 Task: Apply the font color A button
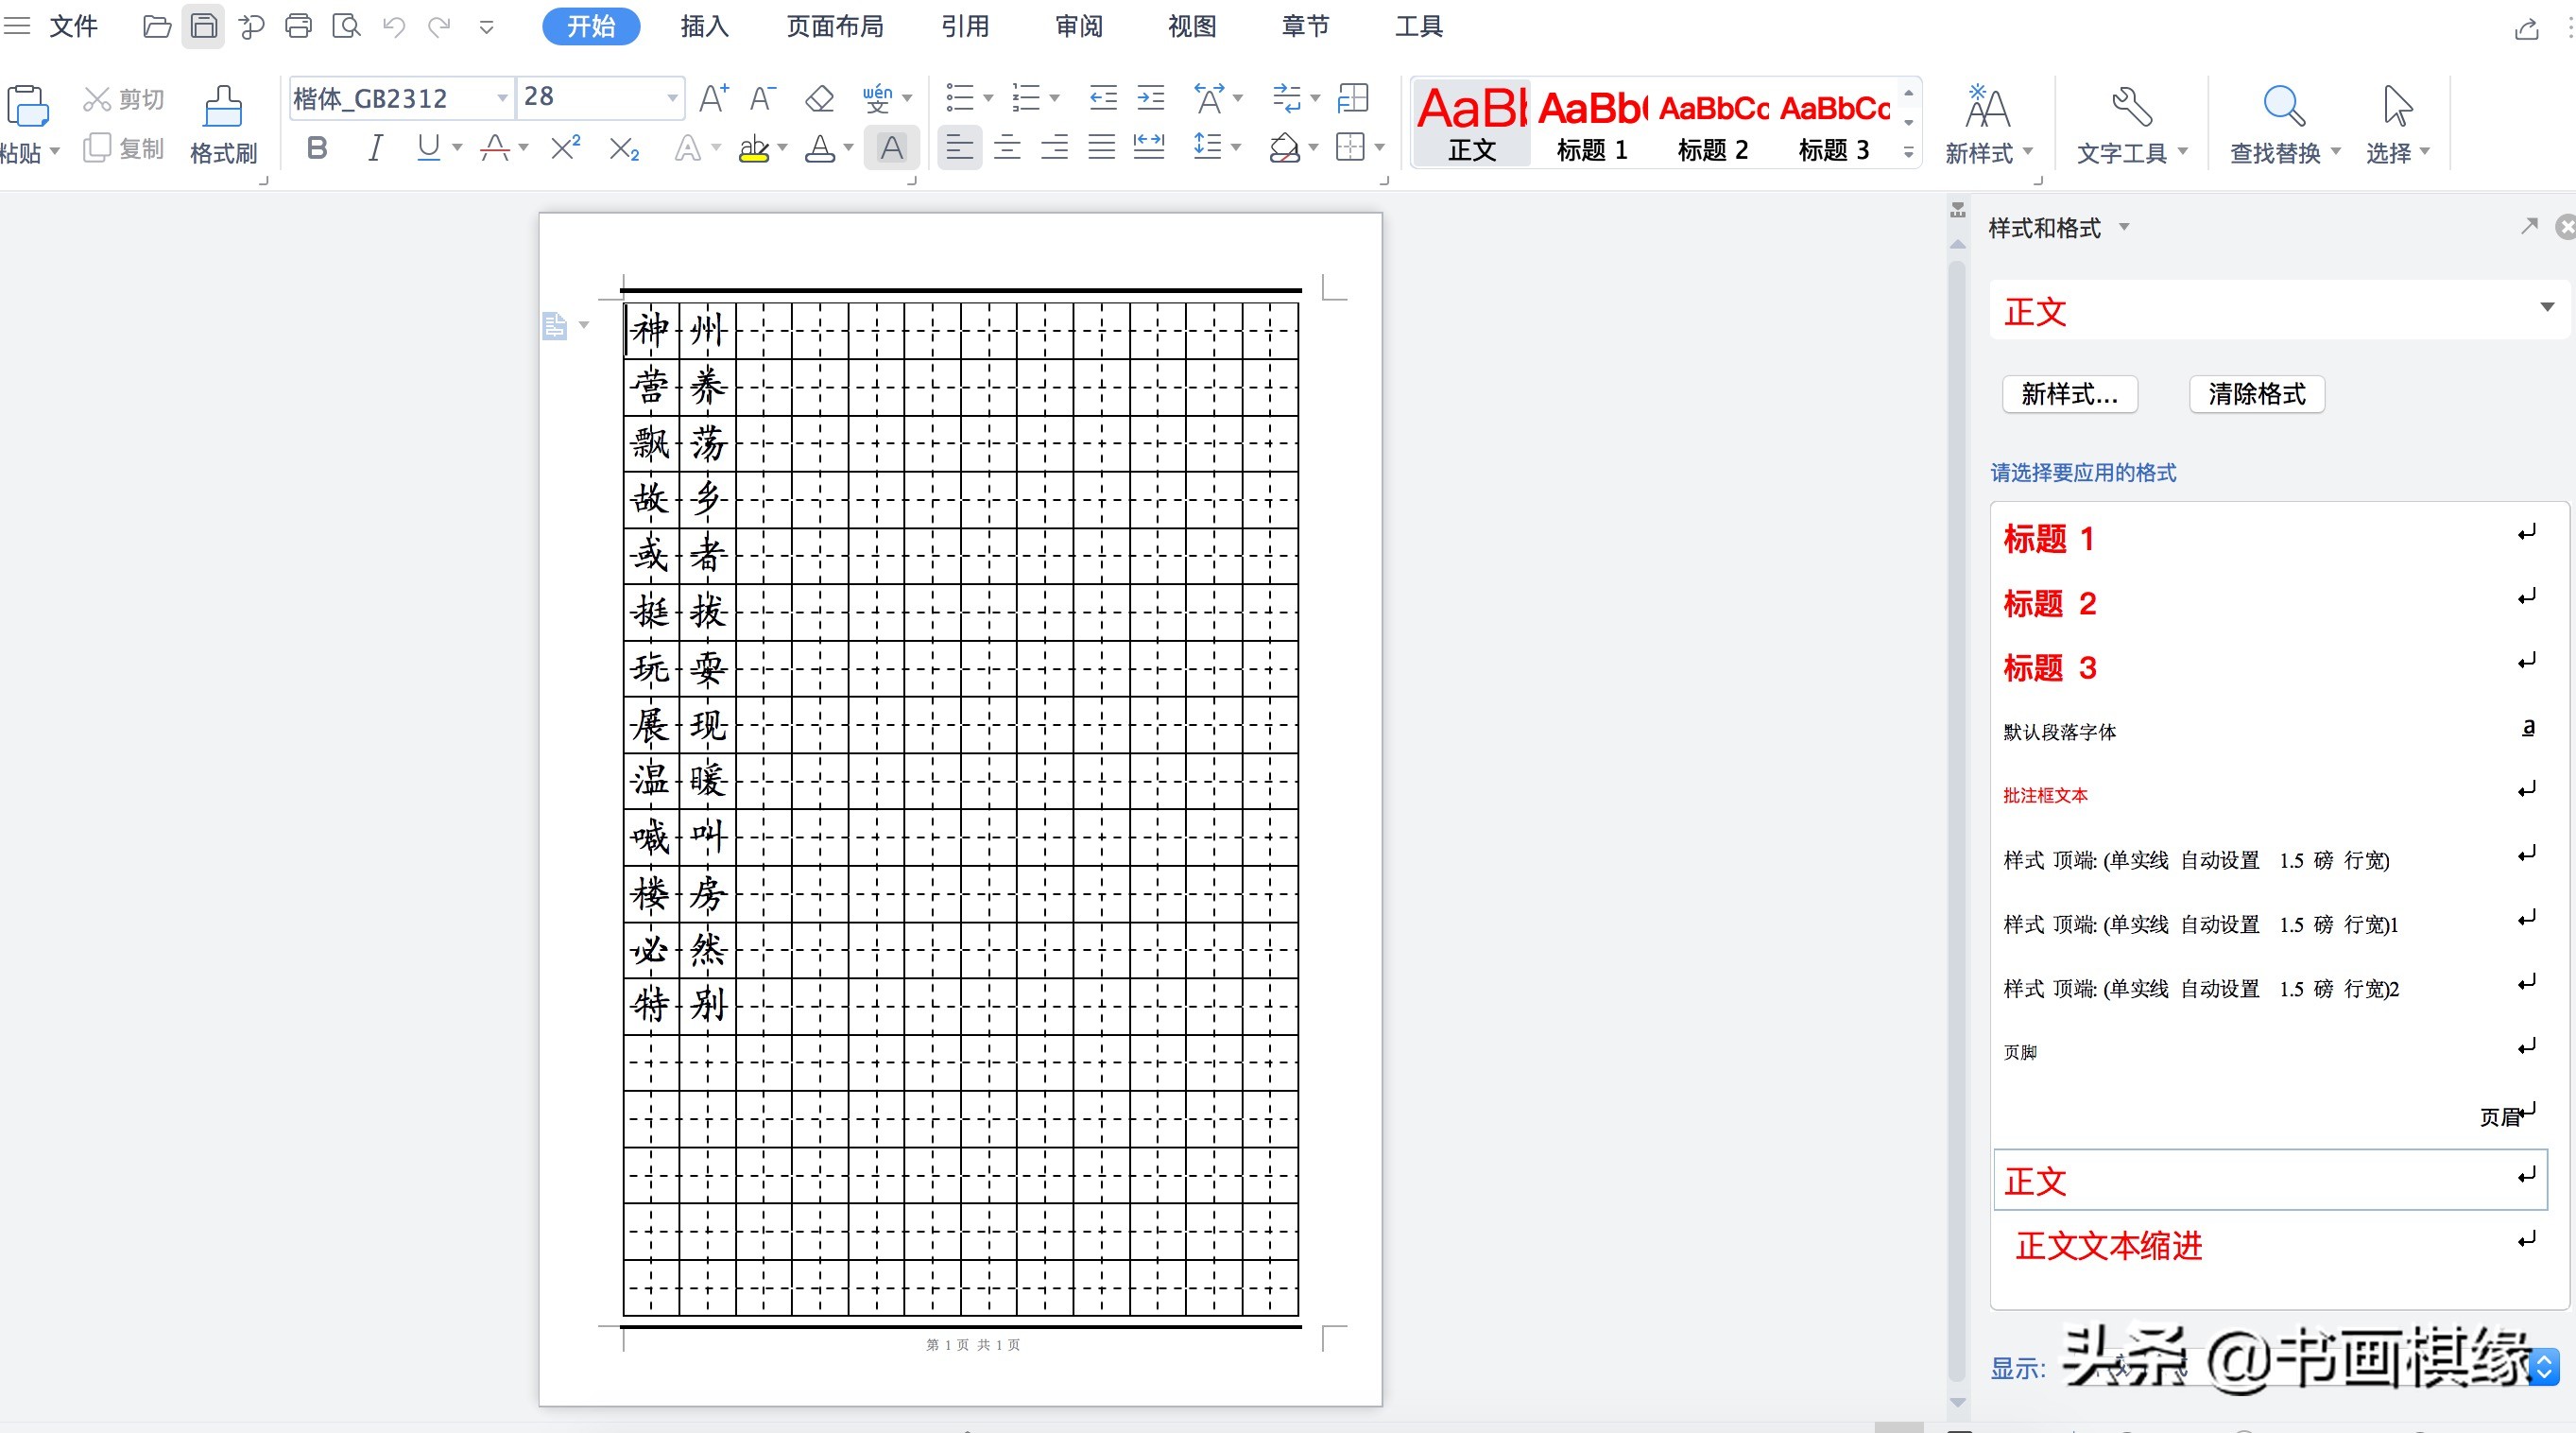820,149
